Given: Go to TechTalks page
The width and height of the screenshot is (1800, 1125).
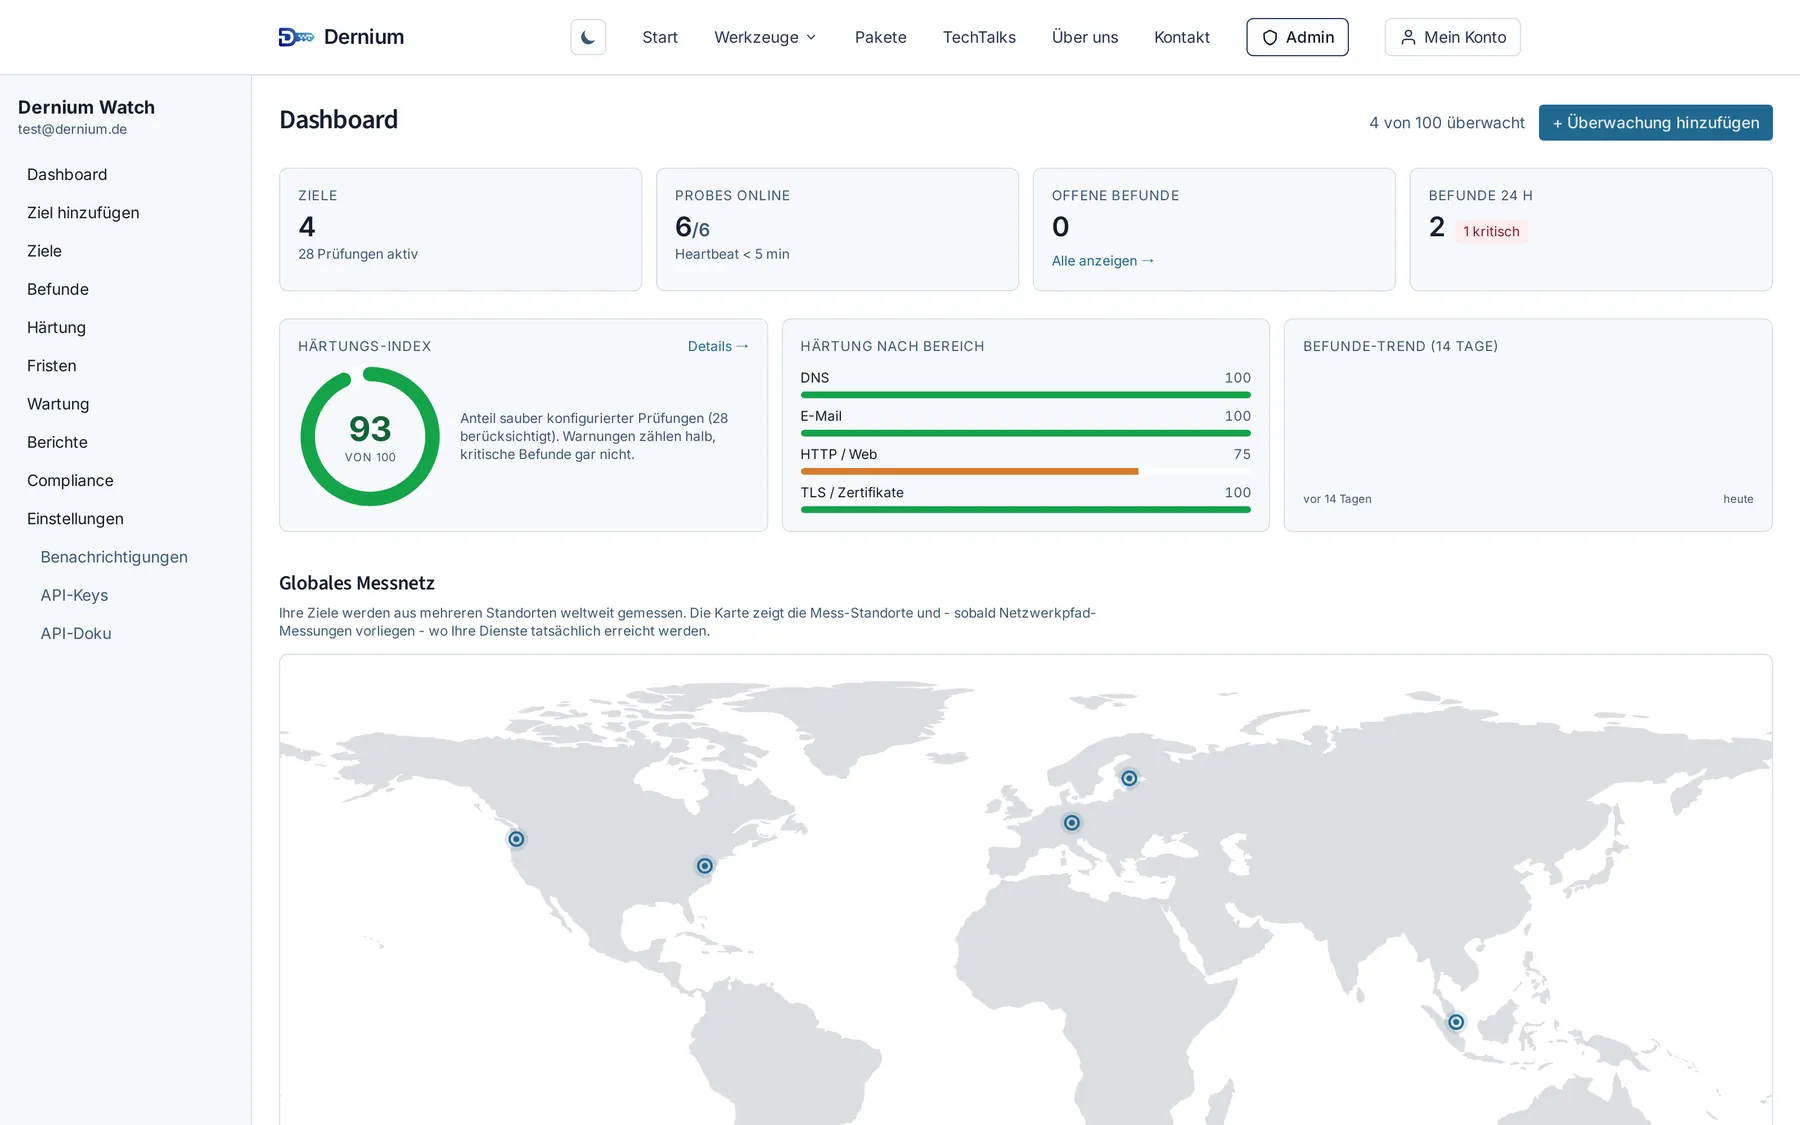Looking at the screenshot, I should pos(979,37).
